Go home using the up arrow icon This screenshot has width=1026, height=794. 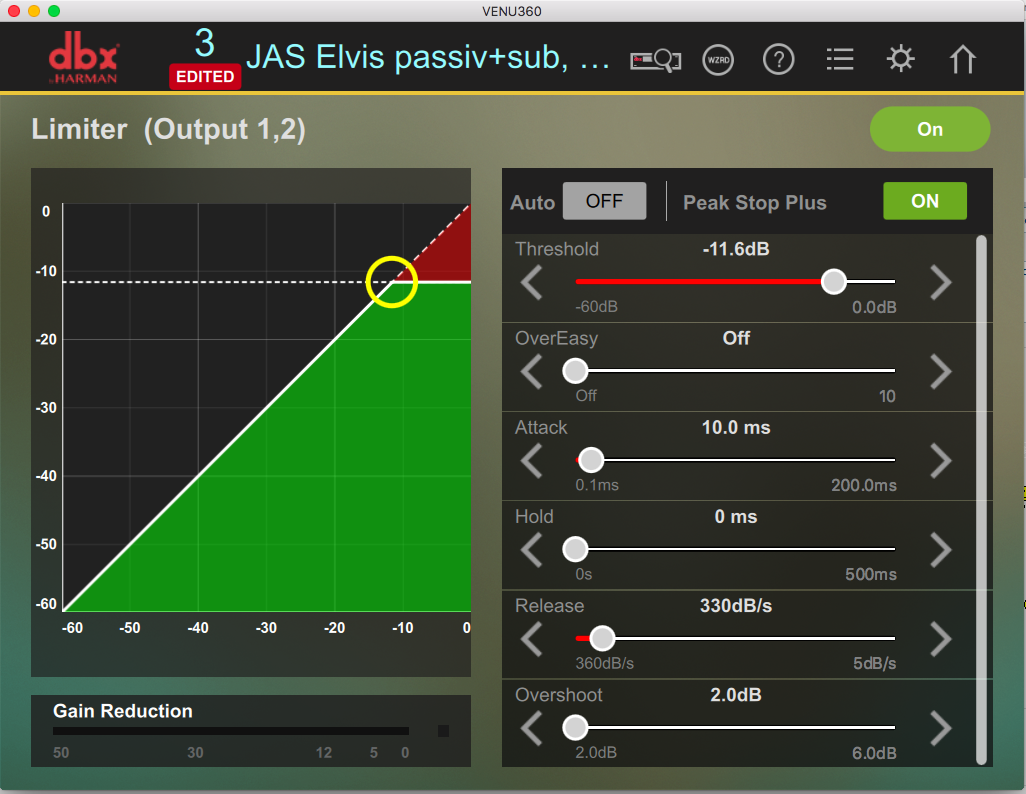click(962, 59)
